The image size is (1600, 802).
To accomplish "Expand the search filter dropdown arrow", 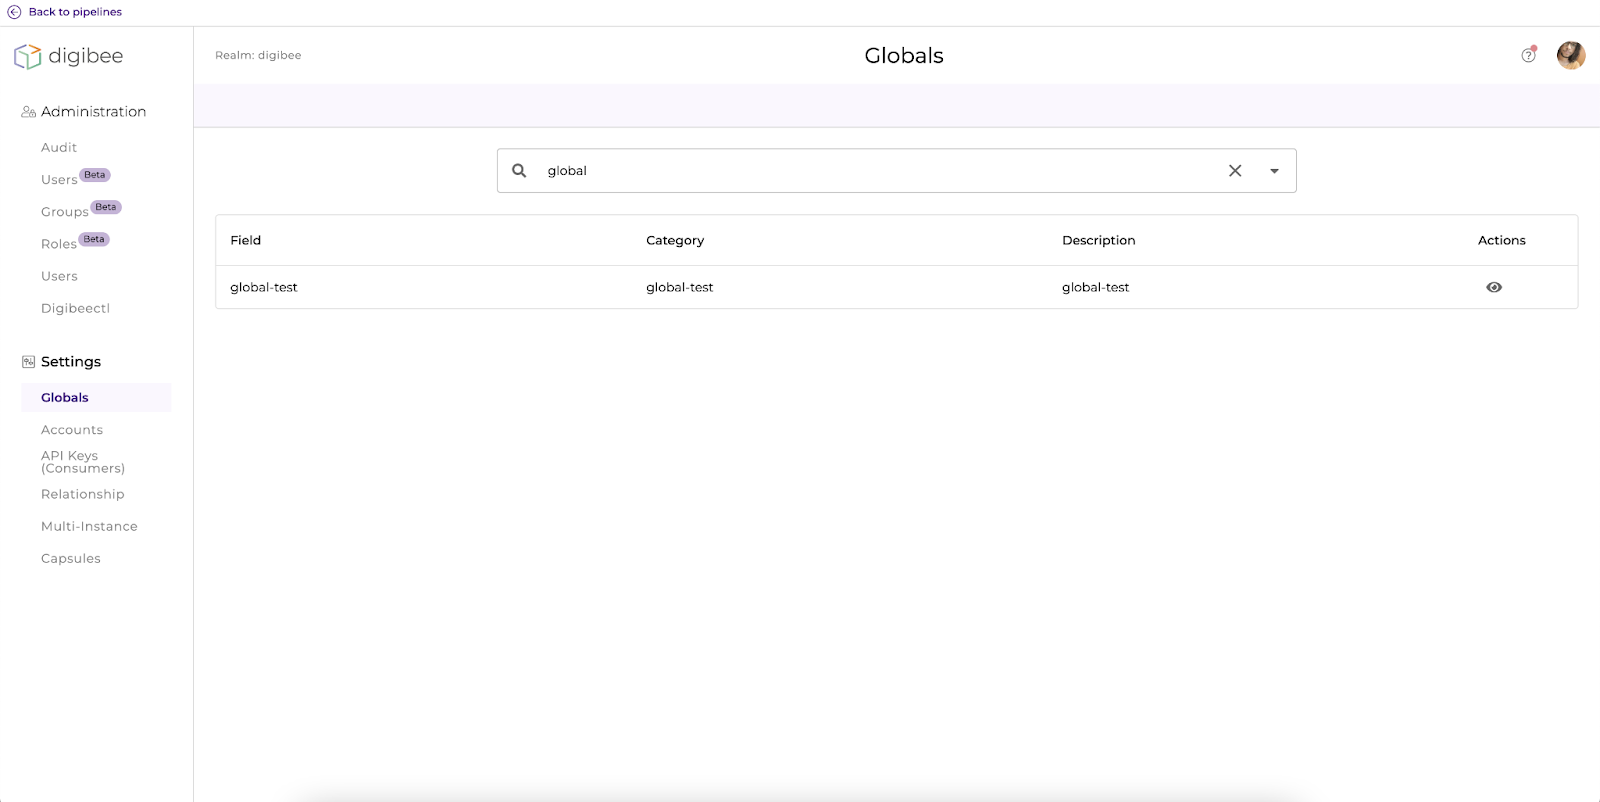I will [x=1274, y=171].
